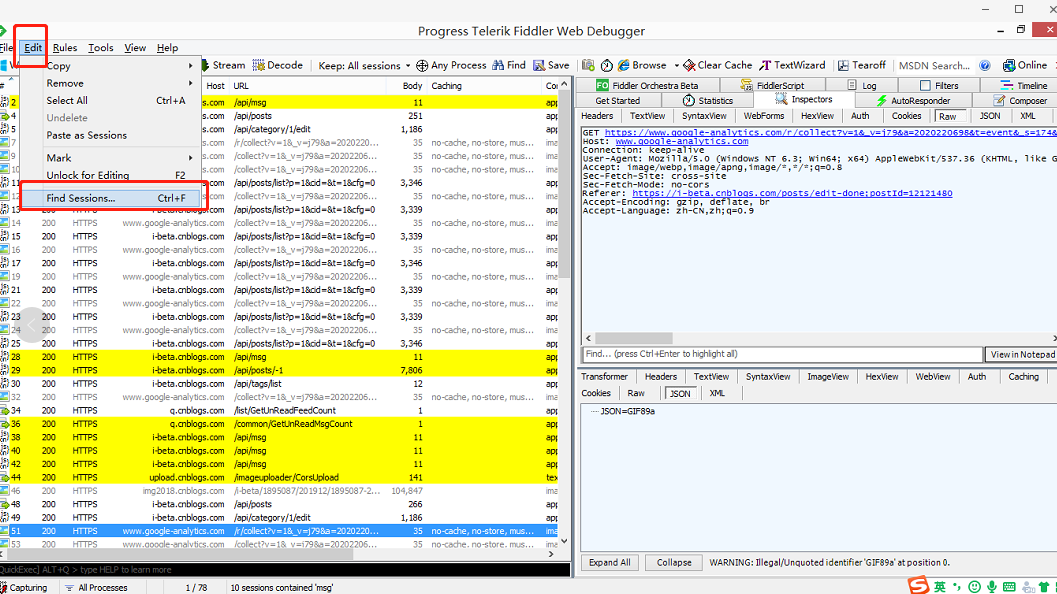
Task: Expand the Browse dropdown arrow
Action: [676, 65]
